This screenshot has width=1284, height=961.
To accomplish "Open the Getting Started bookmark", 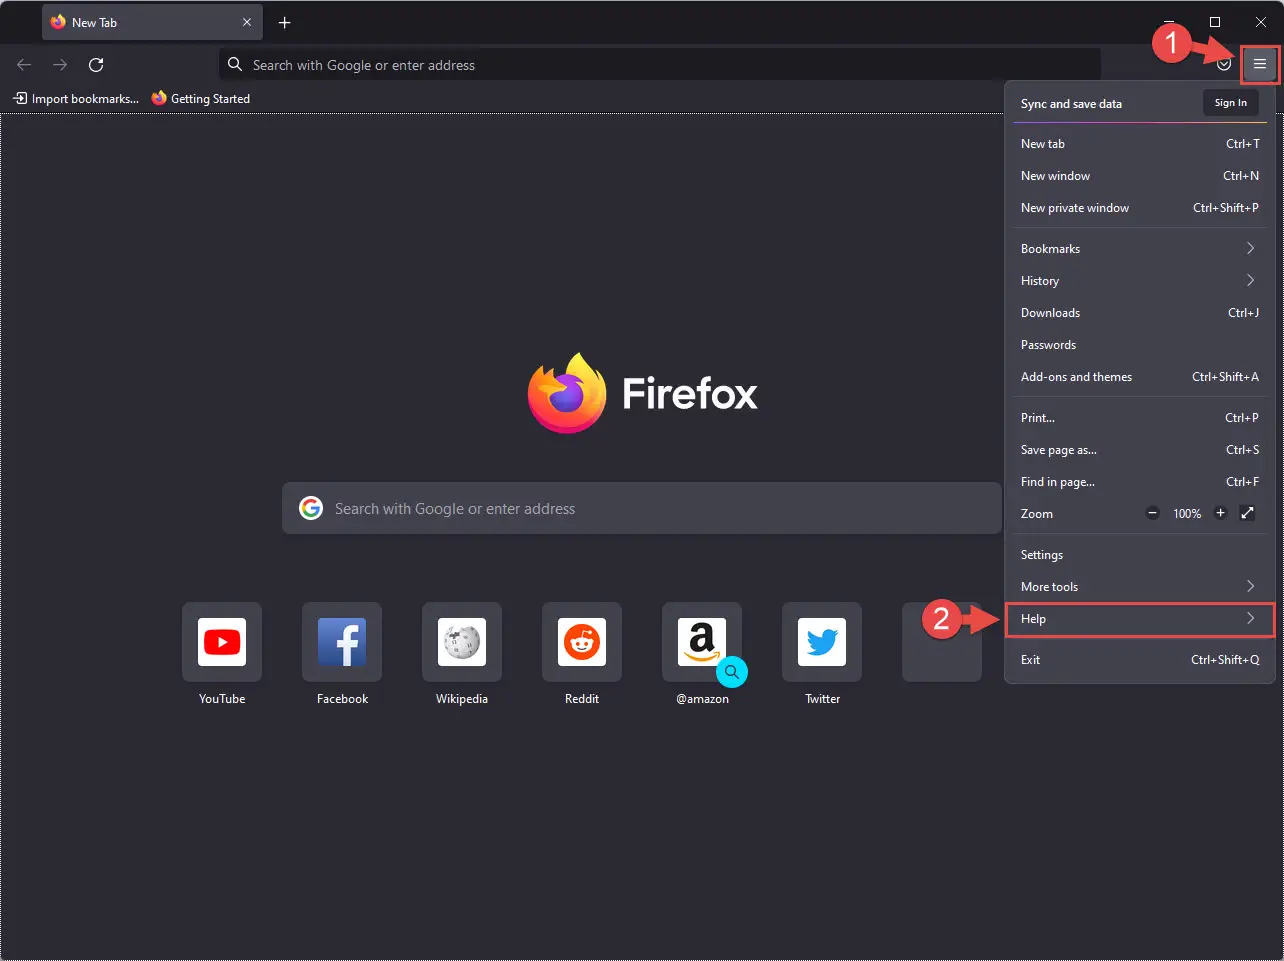I will click(x=201, y=98).
